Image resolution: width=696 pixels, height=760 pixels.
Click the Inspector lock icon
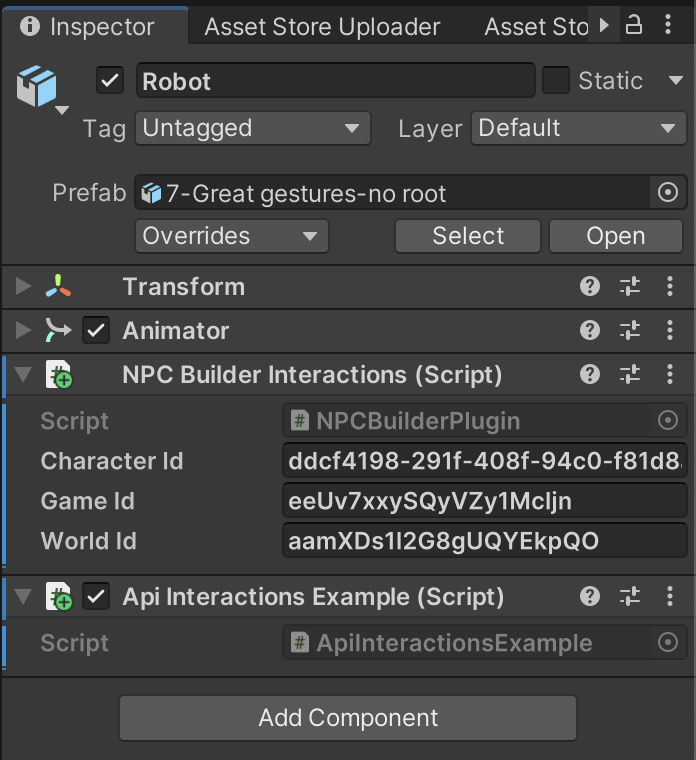point(634,26)
